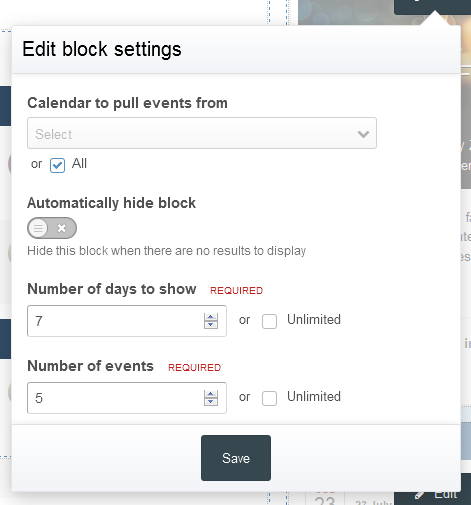The width and height of the screenshot is (471, 505).
Task: Click the pencil Edit button behind dialog
Action: tap(432, 495)
